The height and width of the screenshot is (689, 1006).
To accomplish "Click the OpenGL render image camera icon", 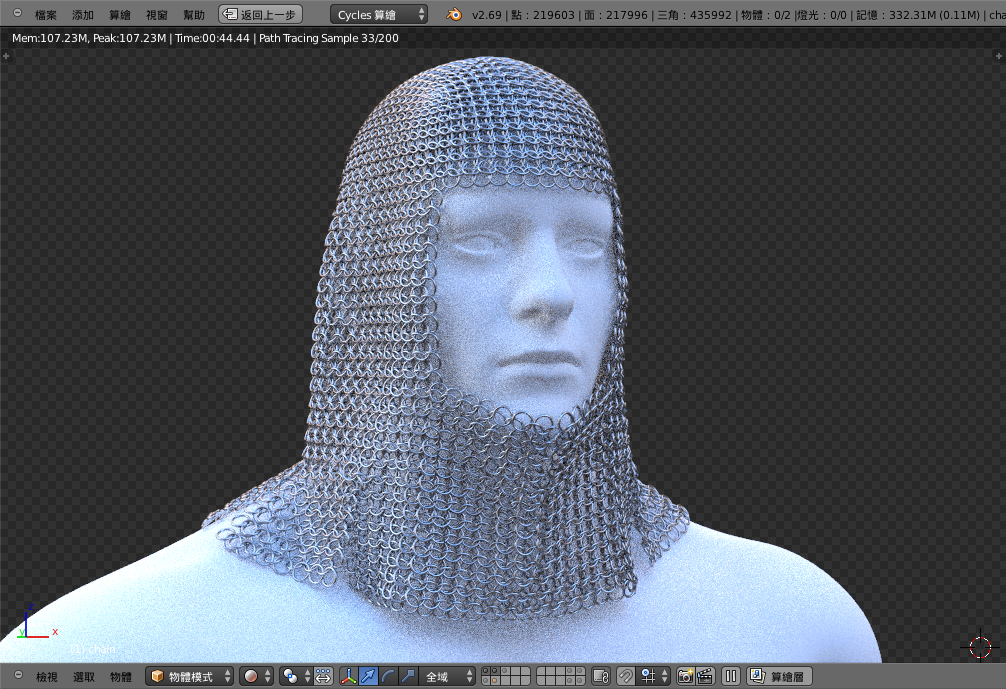I will point(685,677).
